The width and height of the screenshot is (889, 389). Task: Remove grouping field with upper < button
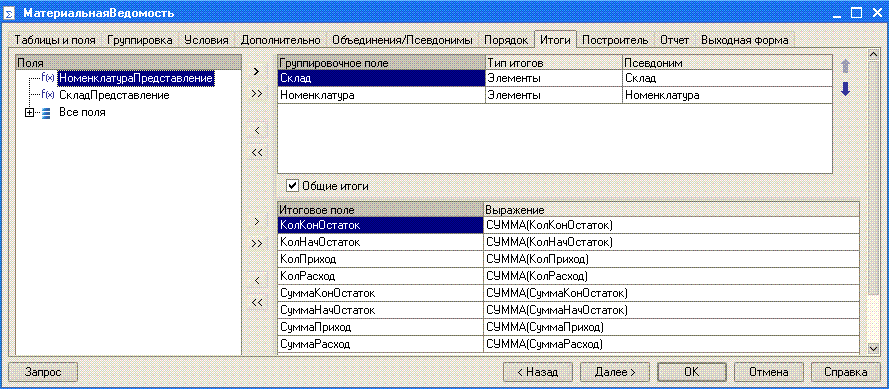[256, 130]
